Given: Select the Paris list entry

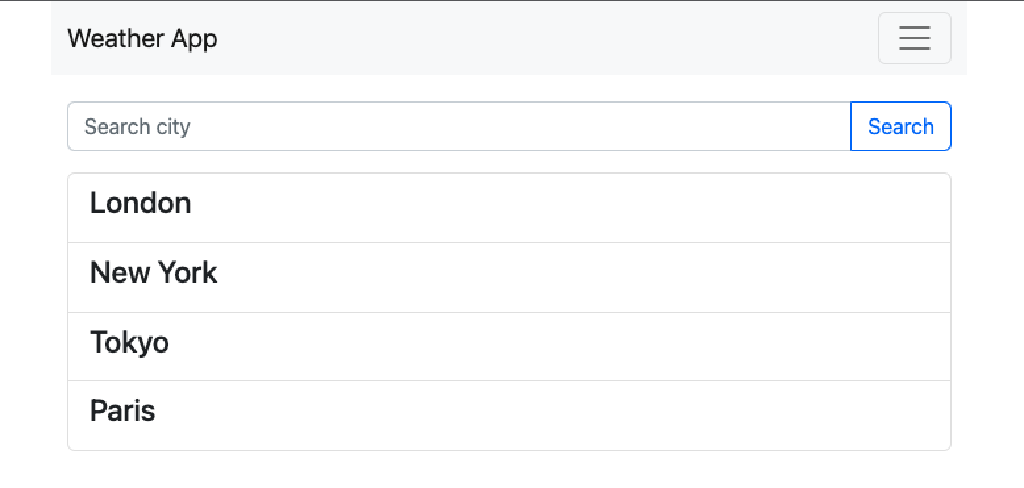Looking at the screenshot, I should pyautogui.click(x=509, y=415).
